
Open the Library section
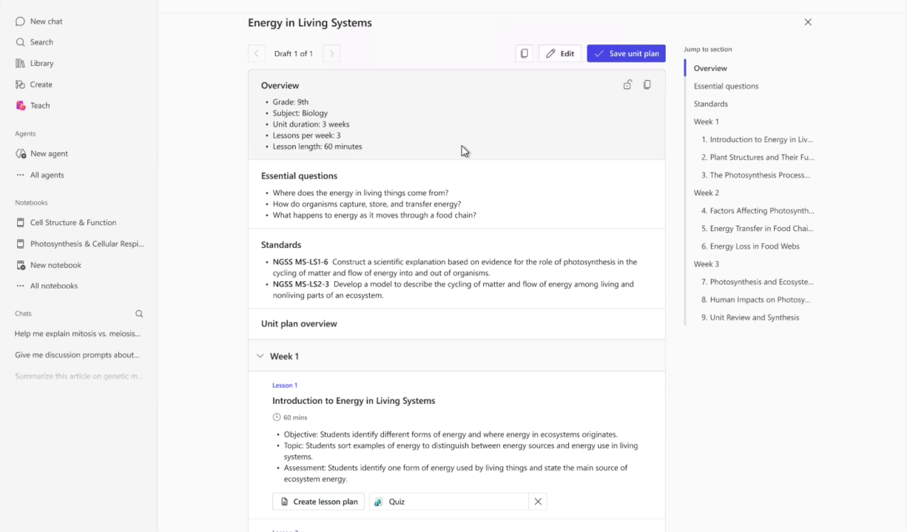(x=34, y=63)
